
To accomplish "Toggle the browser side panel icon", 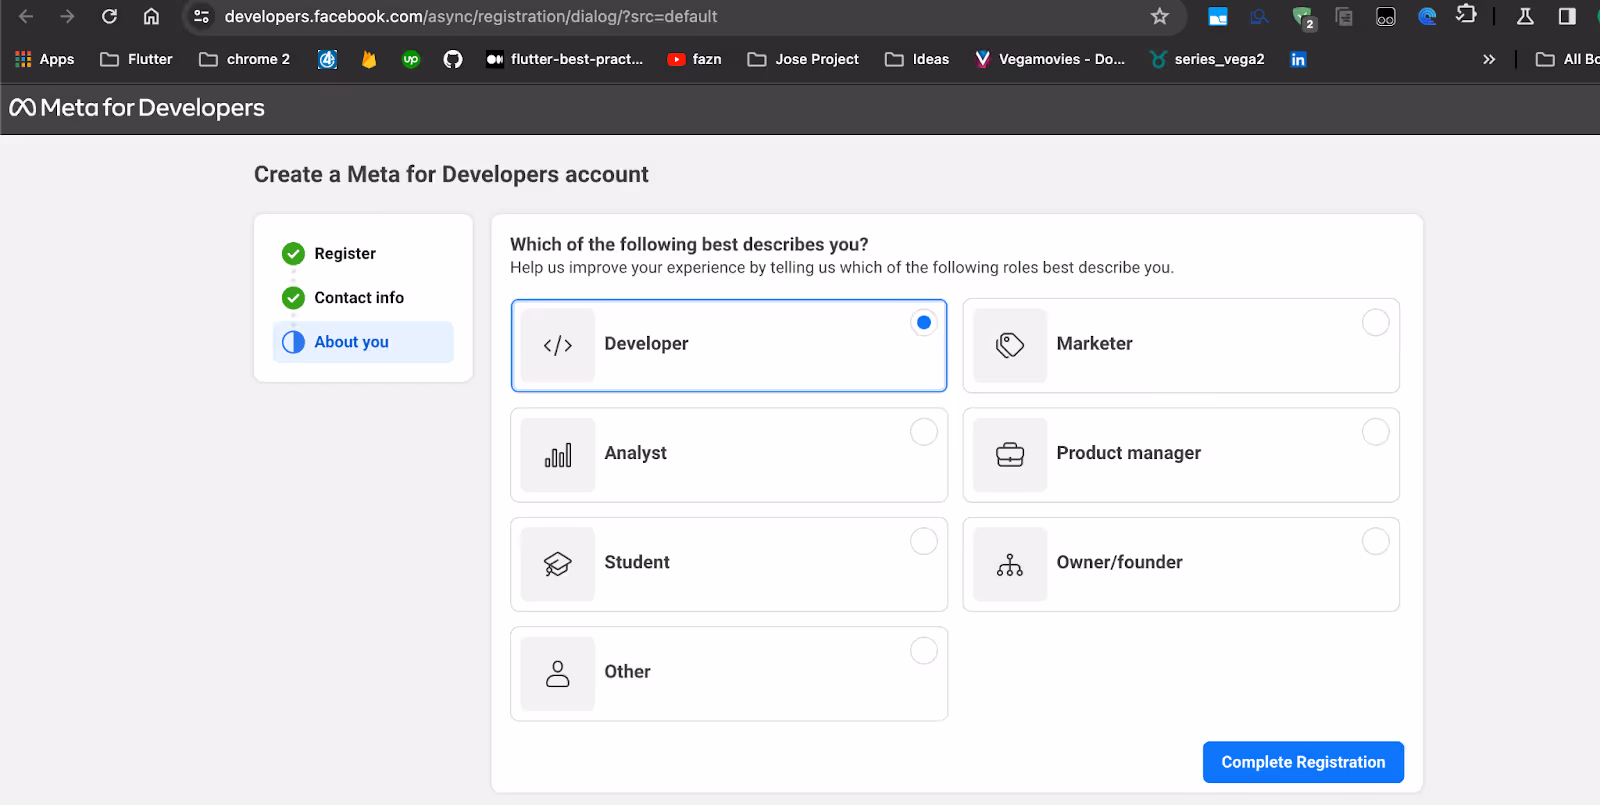I will [x=1567, y=16].
